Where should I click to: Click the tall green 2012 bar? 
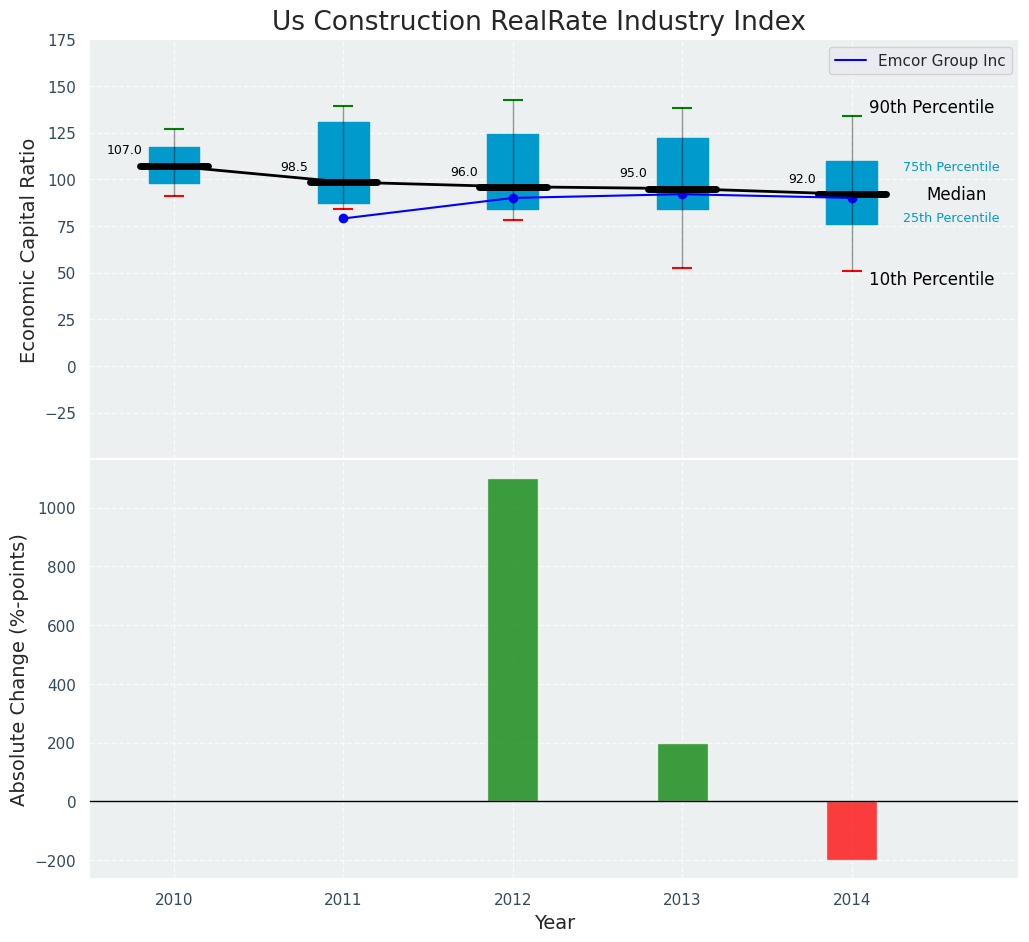tap(513, 640)
